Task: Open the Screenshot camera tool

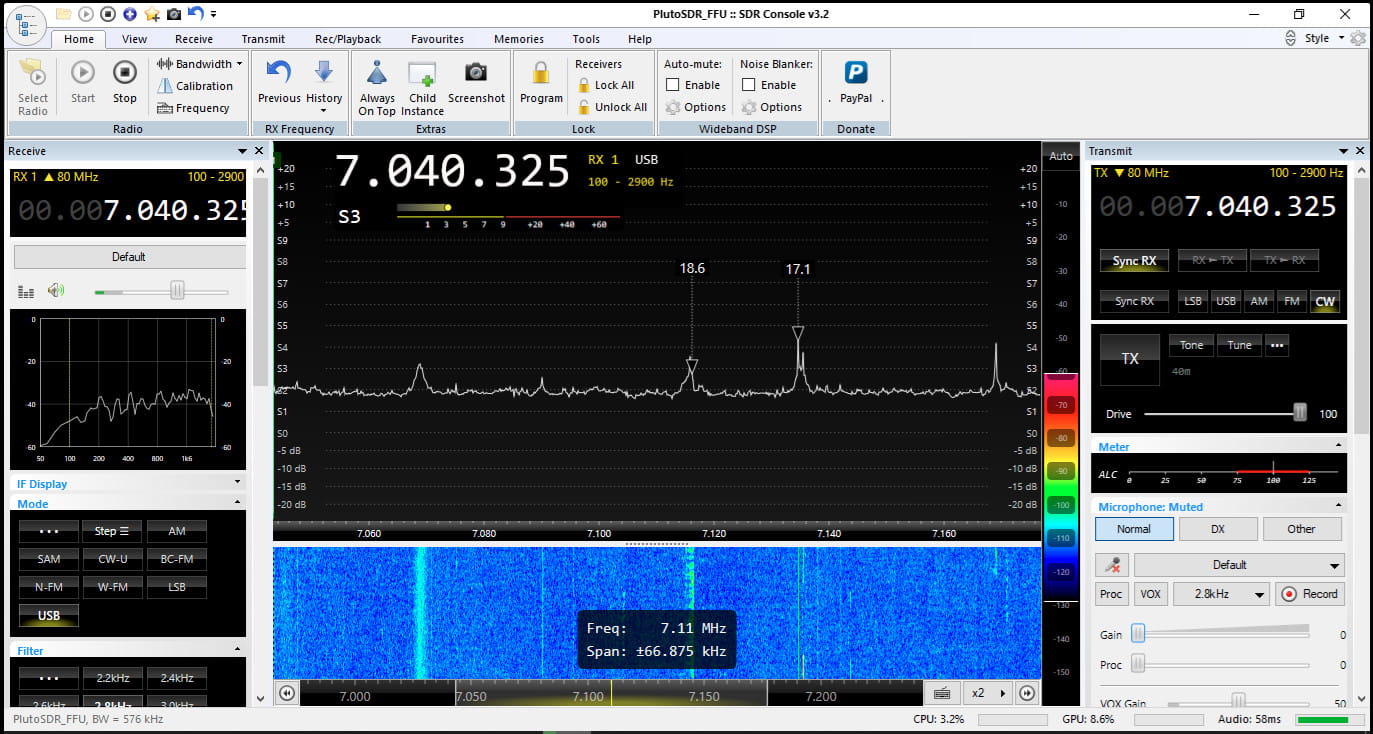Action: point(476,72)
